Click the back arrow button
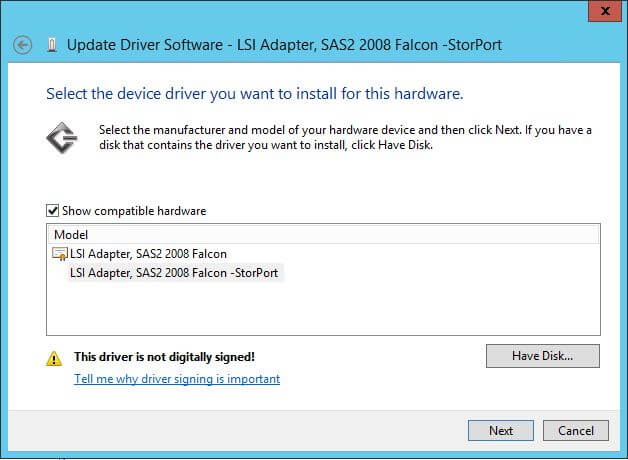 point(24,45)
